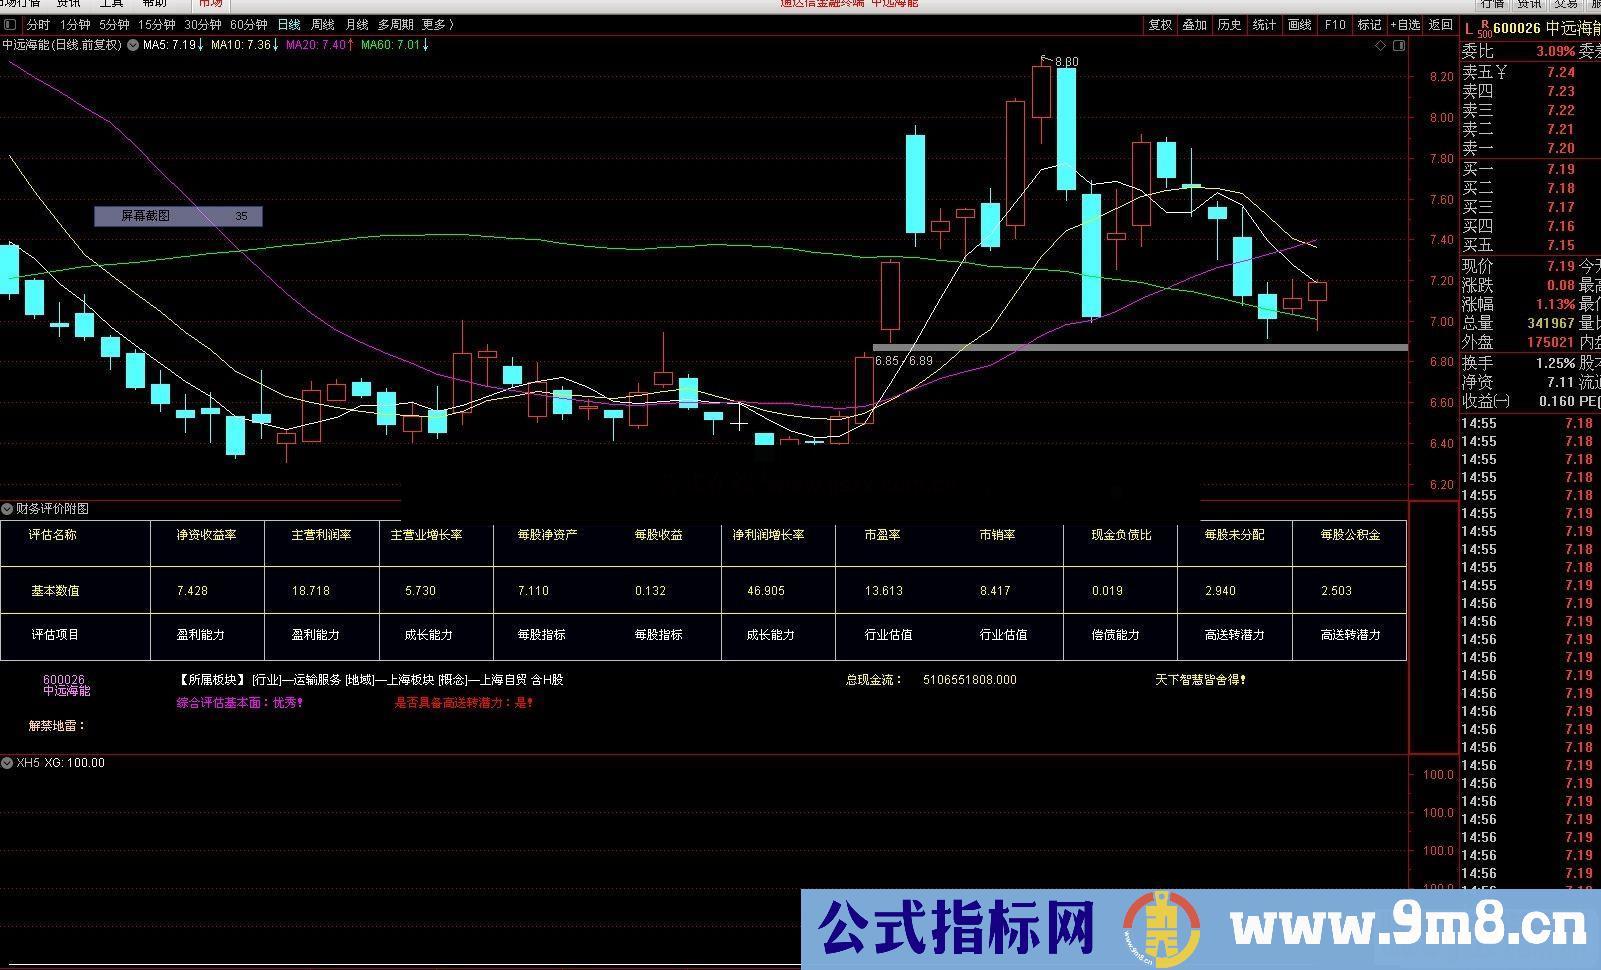Switch to the 分时 intraday view
Viewport: 1601px width, 970px height.
[38, 25]
